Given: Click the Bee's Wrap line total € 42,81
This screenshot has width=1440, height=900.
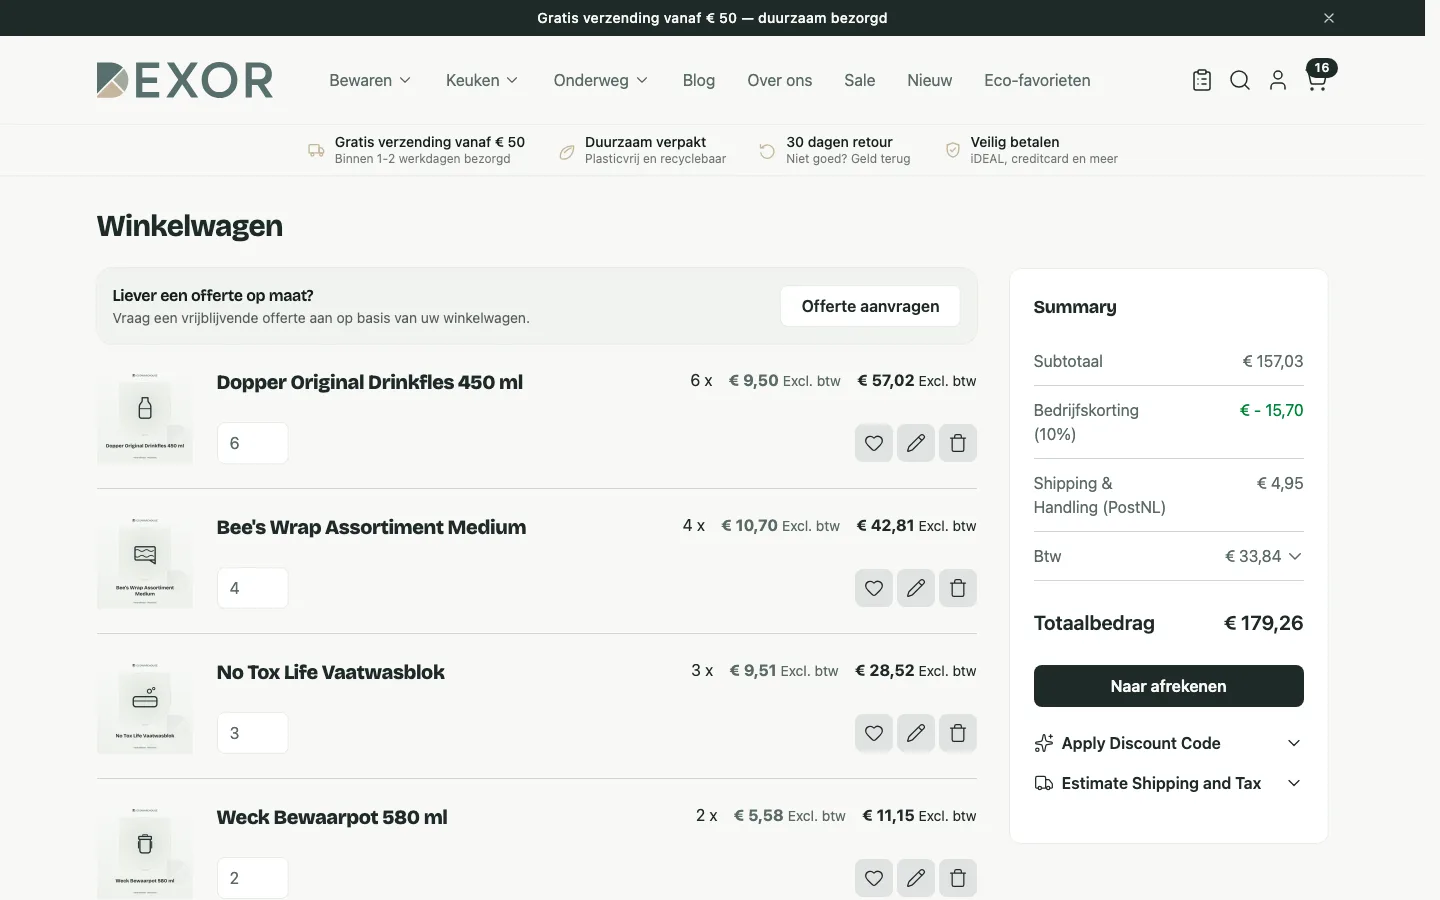Looking at the screenshot, I should point(885,526).
